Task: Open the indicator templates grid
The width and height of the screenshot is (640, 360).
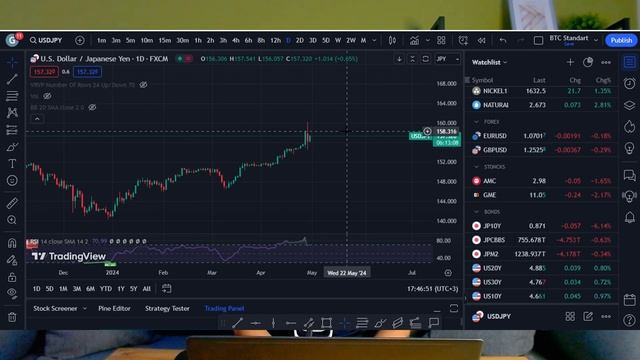Action: (441, 40)
